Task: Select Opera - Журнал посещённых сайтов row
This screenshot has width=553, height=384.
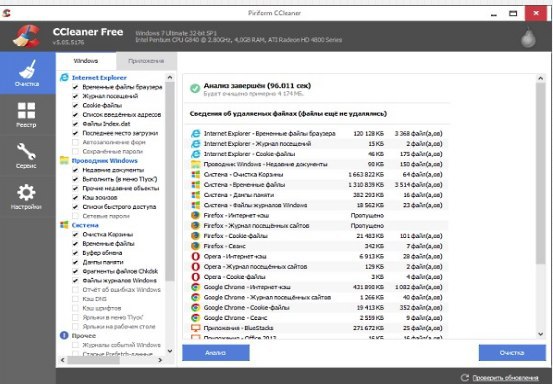Action: coord(316,267)
